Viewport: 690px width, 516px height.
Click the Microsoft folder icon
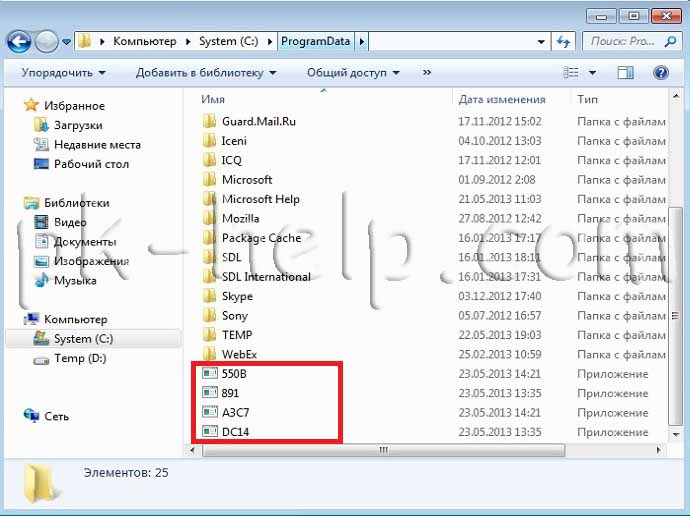pos(209,179)
